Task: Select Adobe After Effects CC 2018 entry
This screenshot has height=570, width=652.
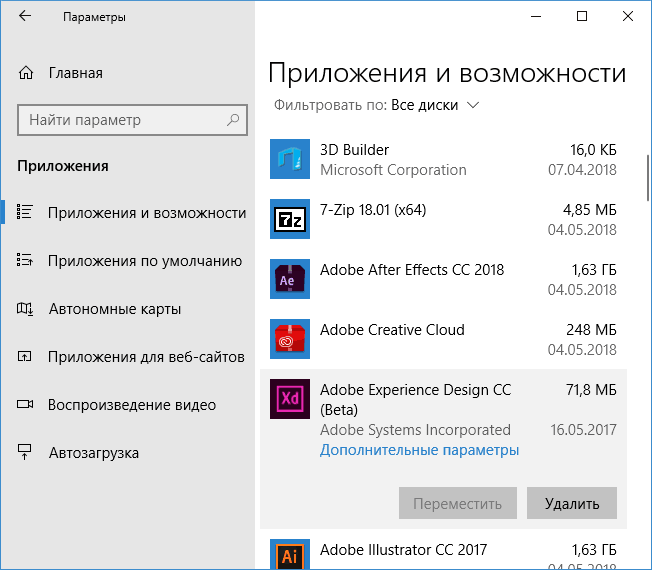Action: [443, 279]
